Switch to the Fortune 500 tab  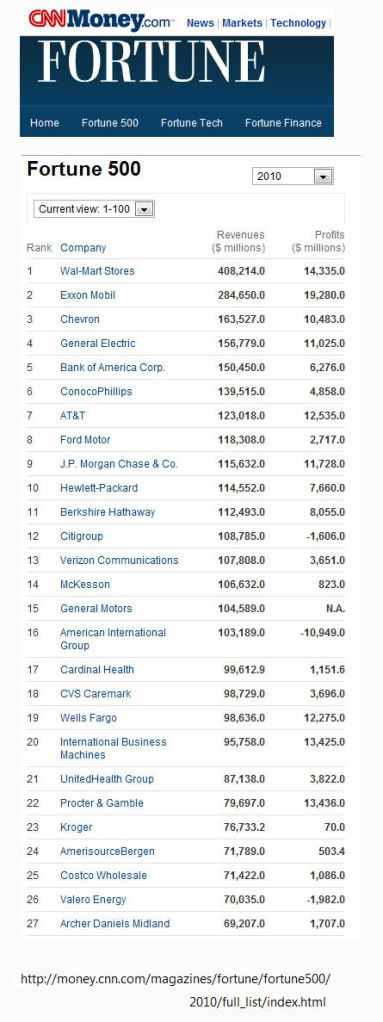[109, 123]
